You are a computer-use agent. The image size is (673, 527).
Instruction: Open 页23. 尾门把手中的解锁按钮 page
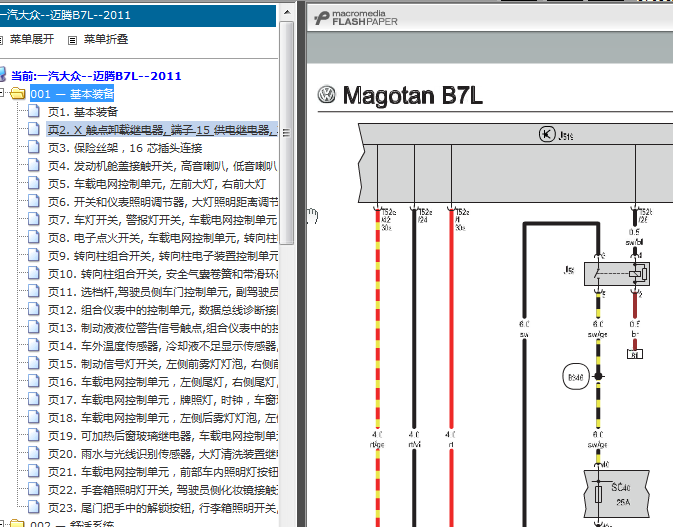coord(163,508)
